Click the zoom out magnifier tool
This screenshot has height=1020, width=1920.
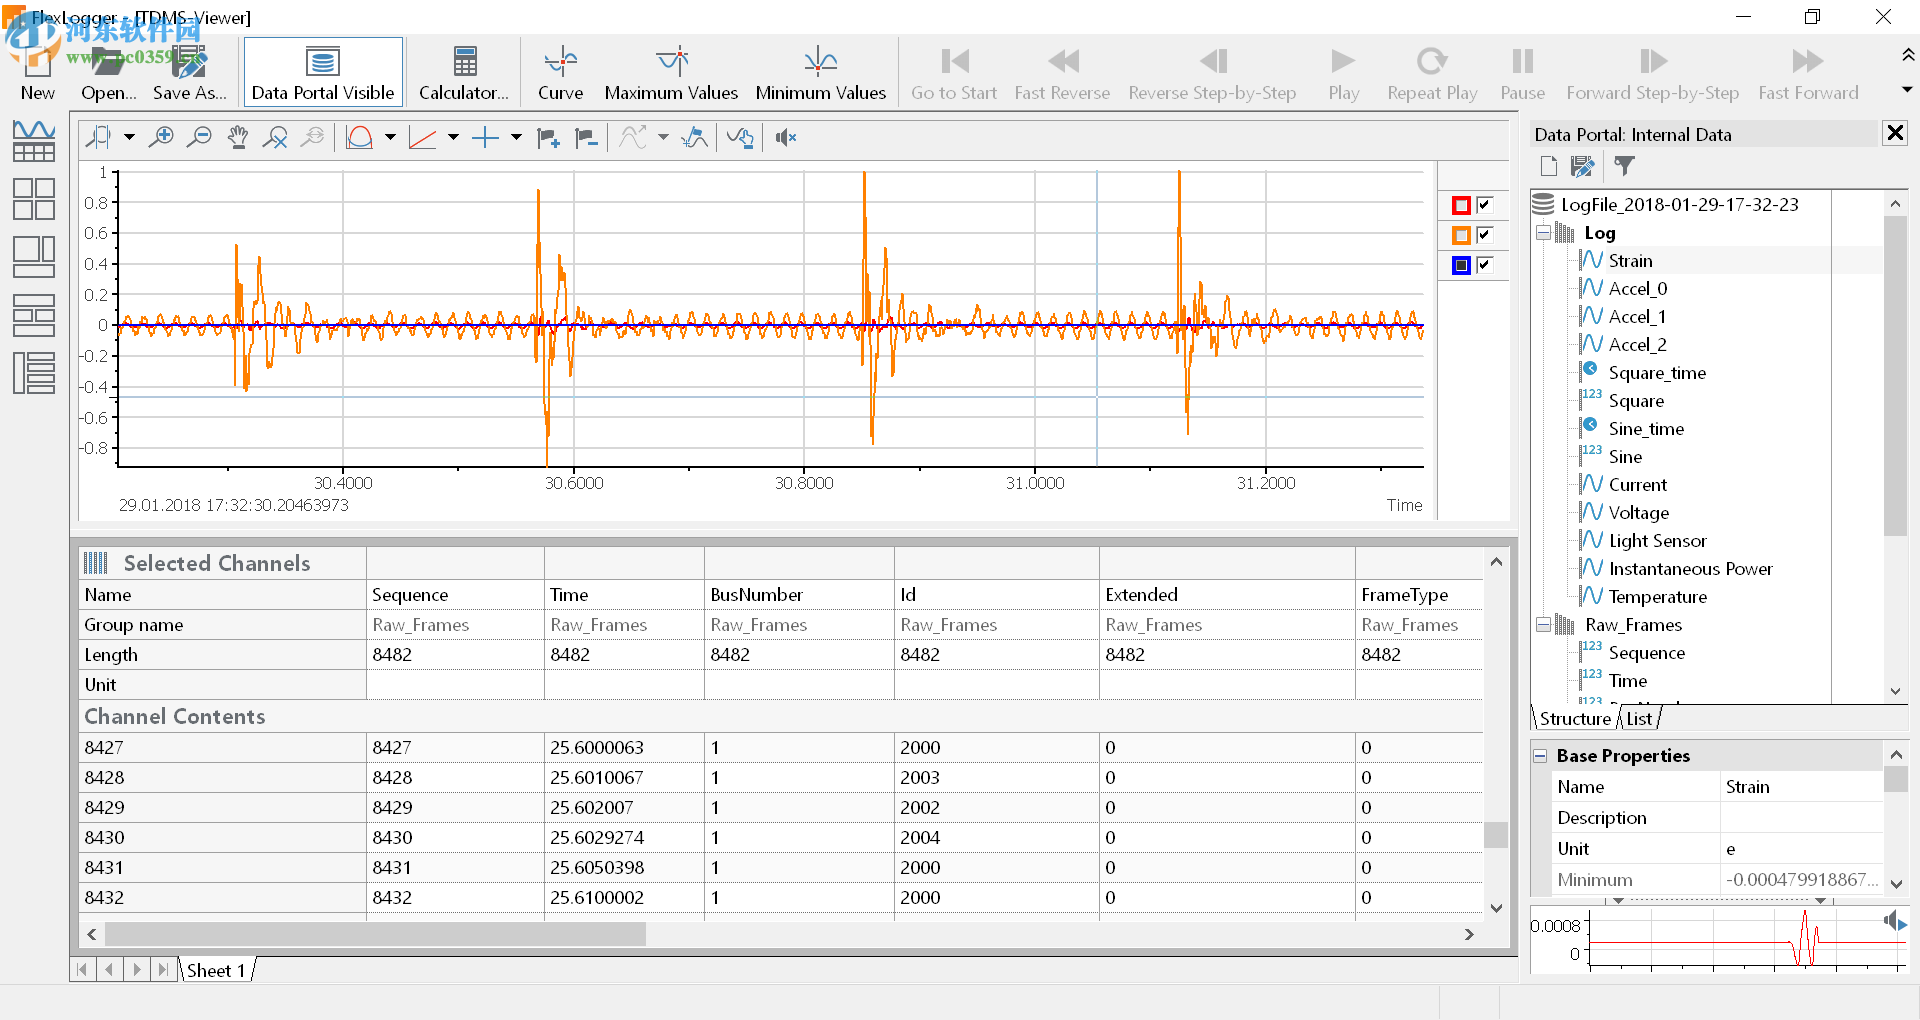(199, 138)
